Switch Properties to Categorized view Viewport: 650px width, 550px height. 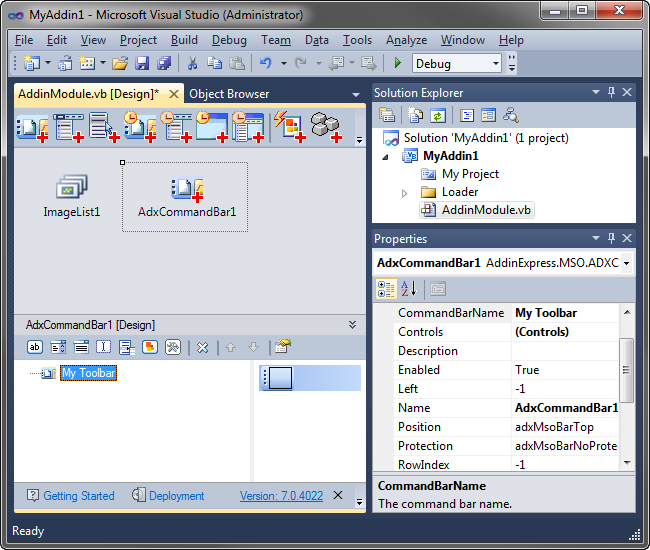click(x=386, y=289)
